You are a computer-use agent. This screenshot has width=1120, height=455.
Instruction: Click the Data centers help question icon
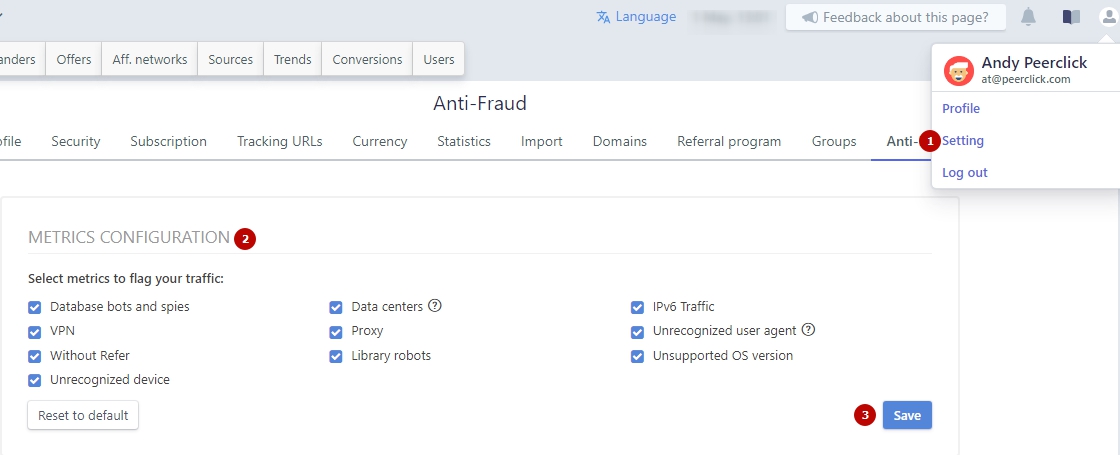click(435, 306)
